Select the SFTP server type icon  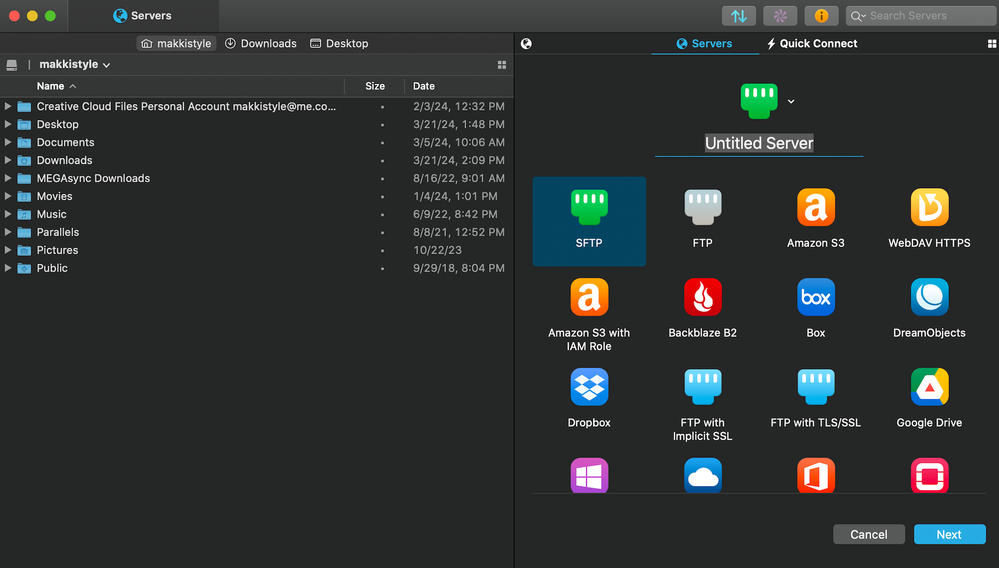tap(589, 208)
